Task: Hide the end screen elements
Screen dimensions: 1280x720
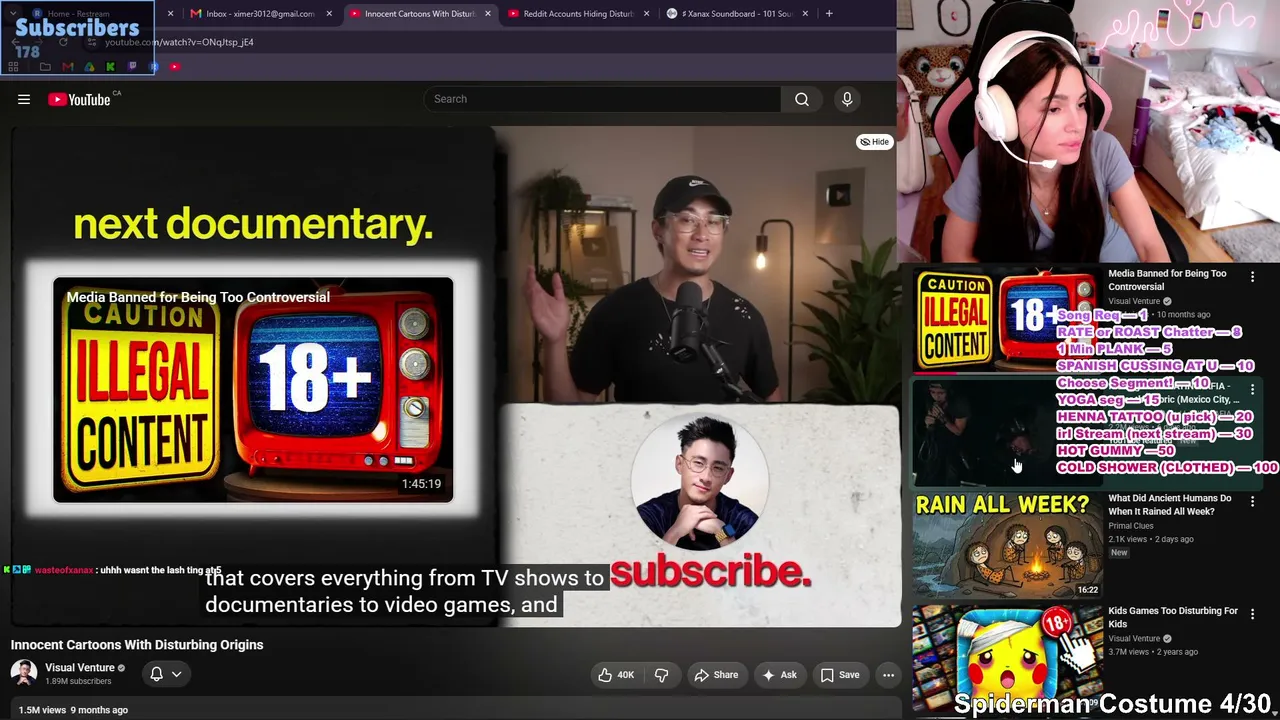Action: click(x=874, y=142)
